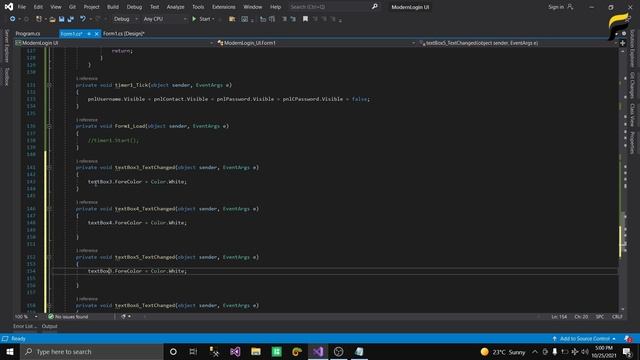Open the Project menu

(x=91, y=7)
